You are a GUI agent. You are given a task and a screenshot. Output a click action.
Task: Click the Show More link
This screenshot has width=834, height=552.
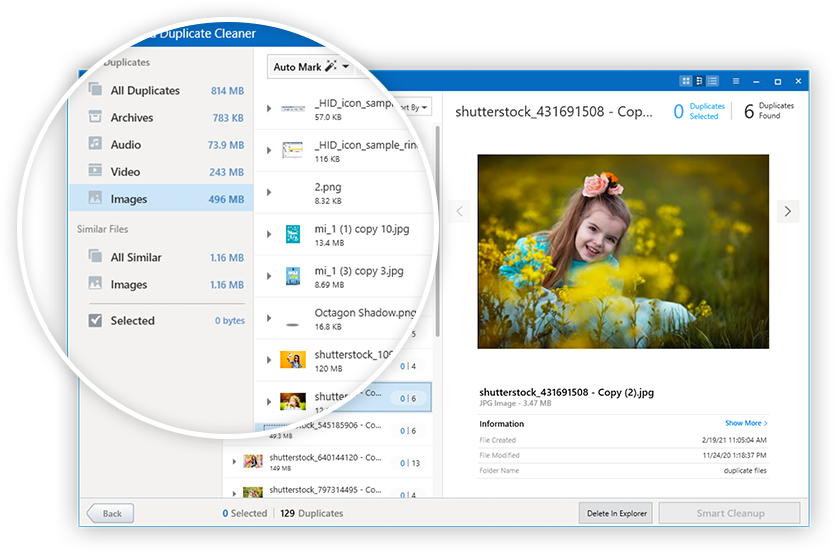point(746,423)
